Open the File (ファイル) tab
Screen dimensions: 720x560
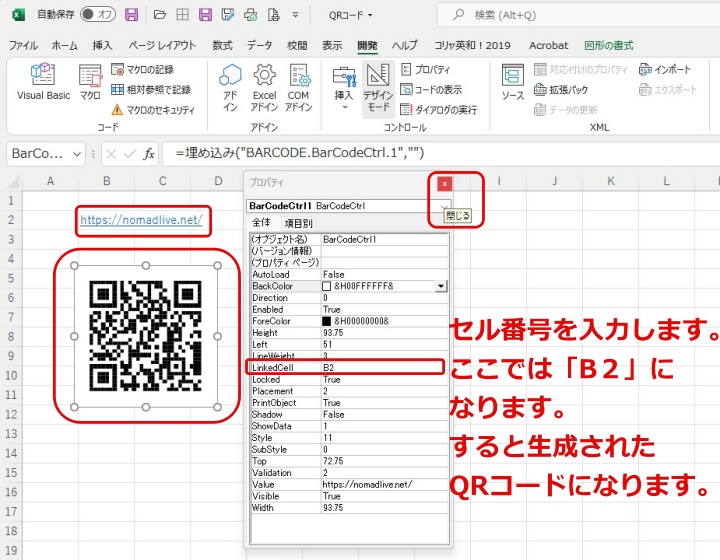click(x=23, y=45)
